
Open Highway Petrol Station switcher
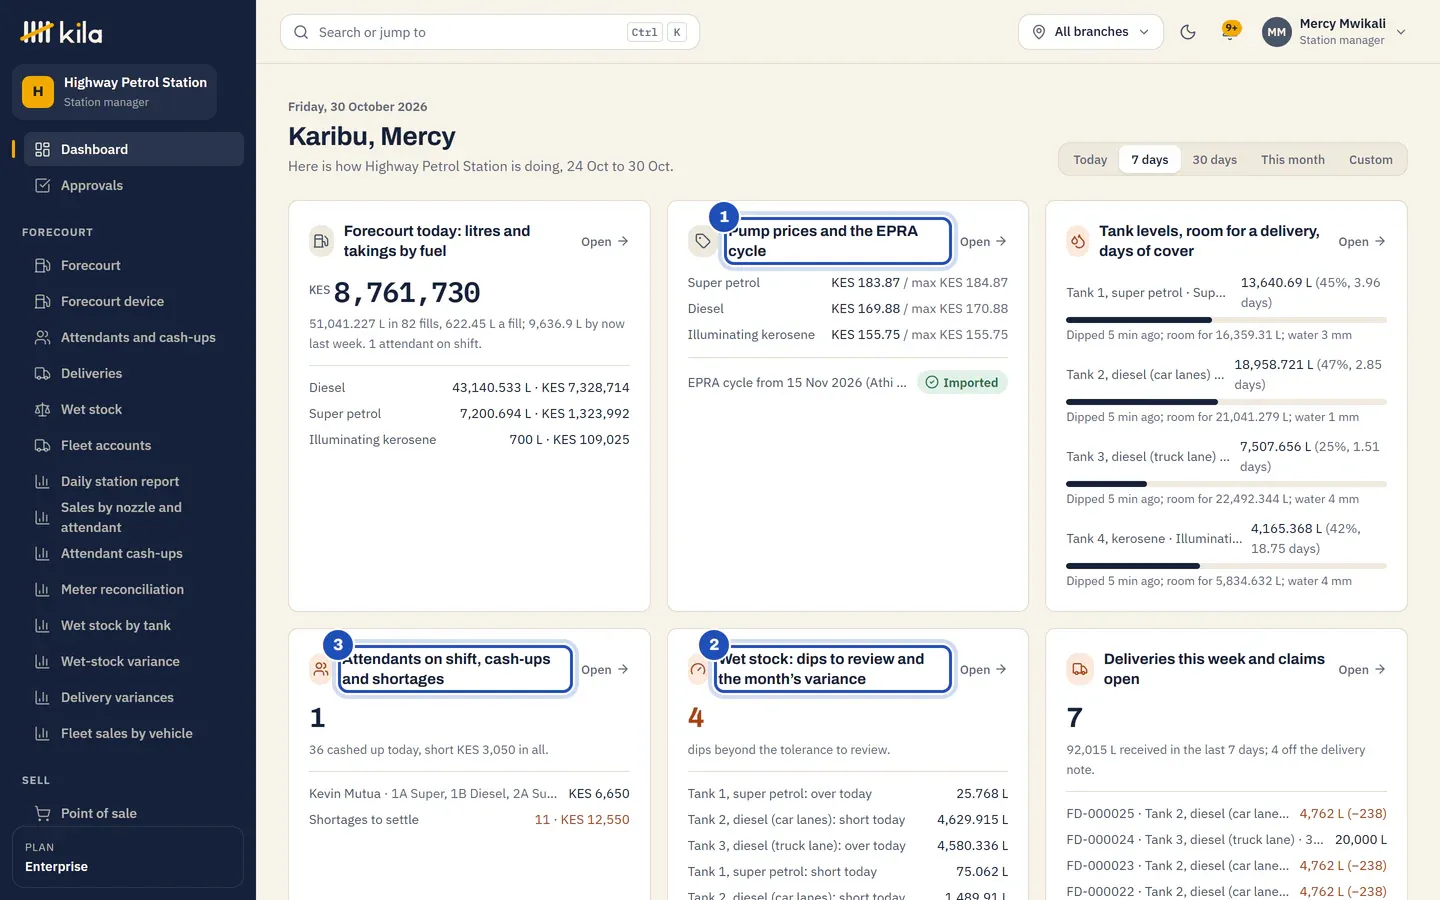tap(114, 92)
